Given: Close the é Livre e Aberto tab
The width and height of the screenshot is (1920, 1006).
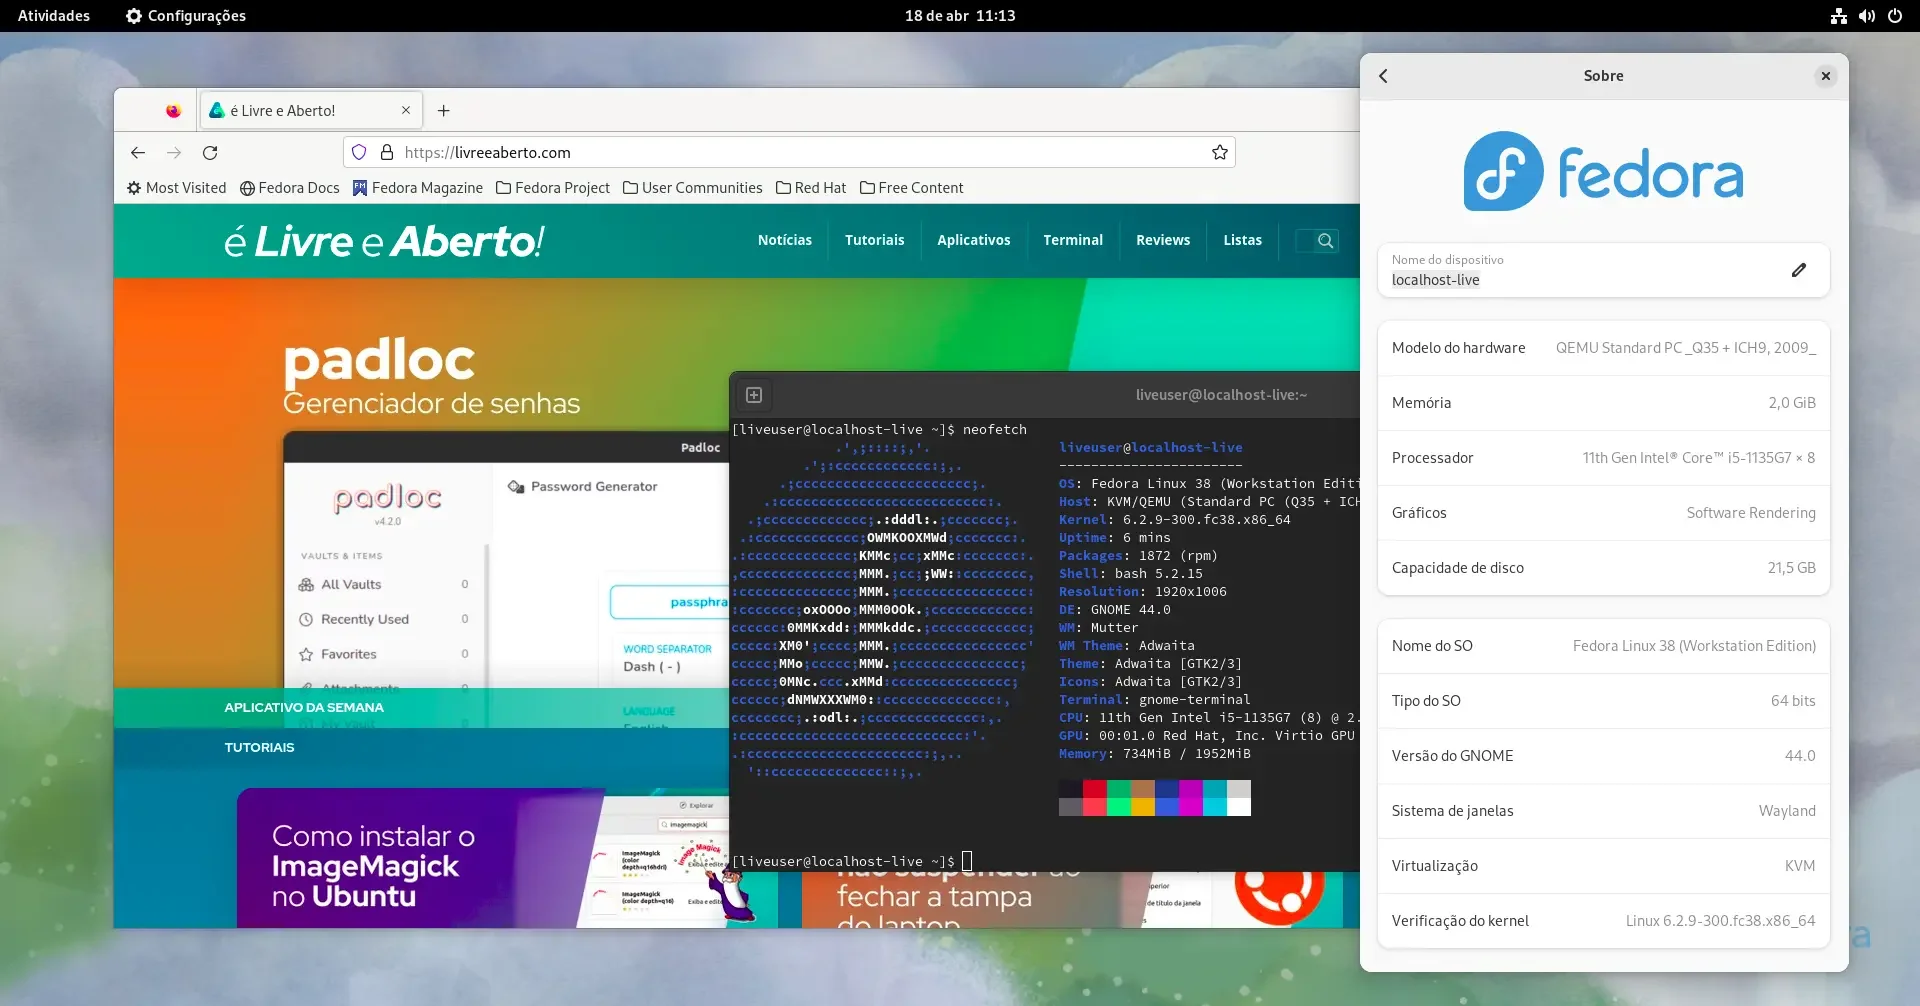Looking at the screenshot, I should (x=406, y=111).
